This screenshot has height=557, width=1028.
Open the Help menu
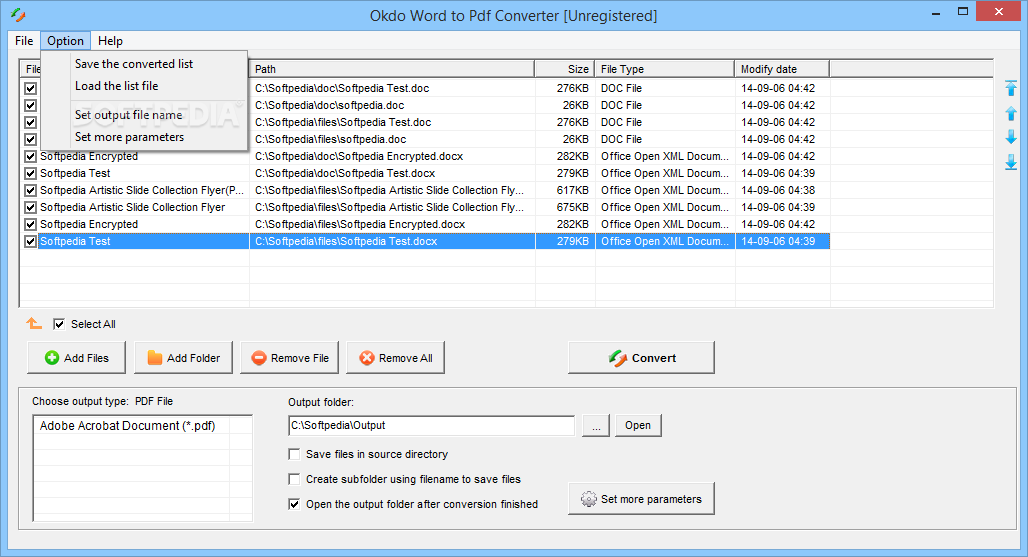[110, 41]
